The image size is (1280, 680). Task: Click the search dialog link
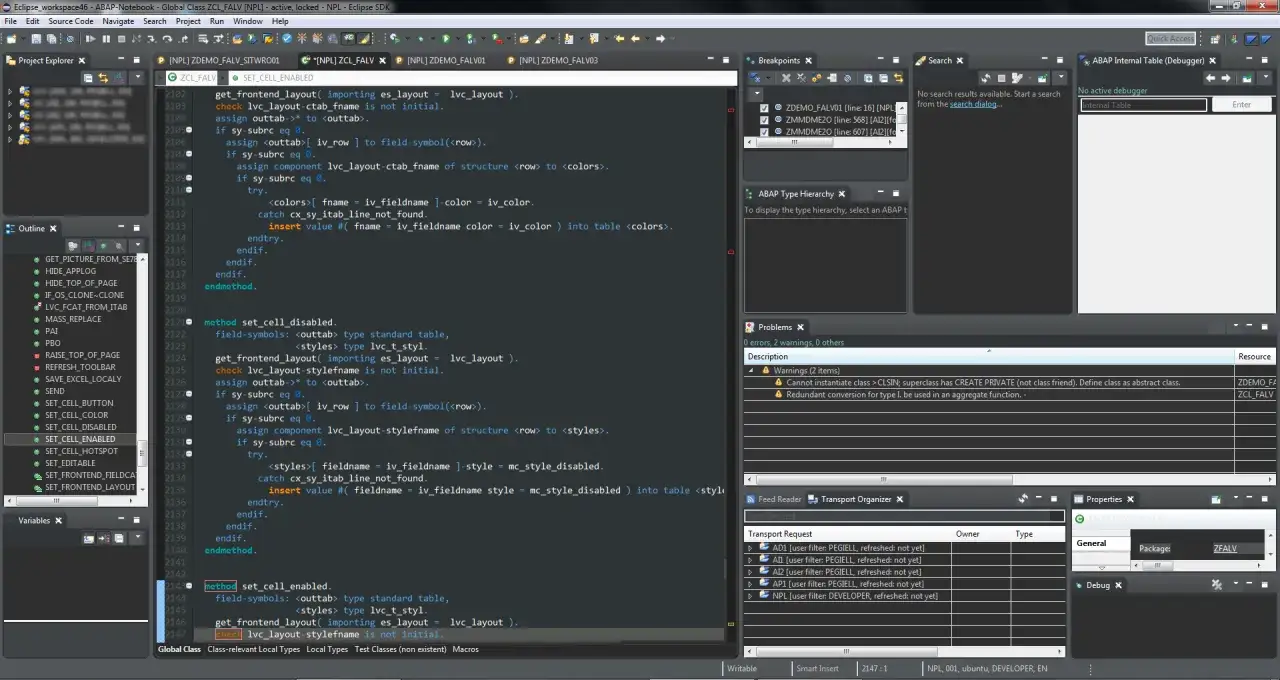pyautogui.click(x=974, y=104)
